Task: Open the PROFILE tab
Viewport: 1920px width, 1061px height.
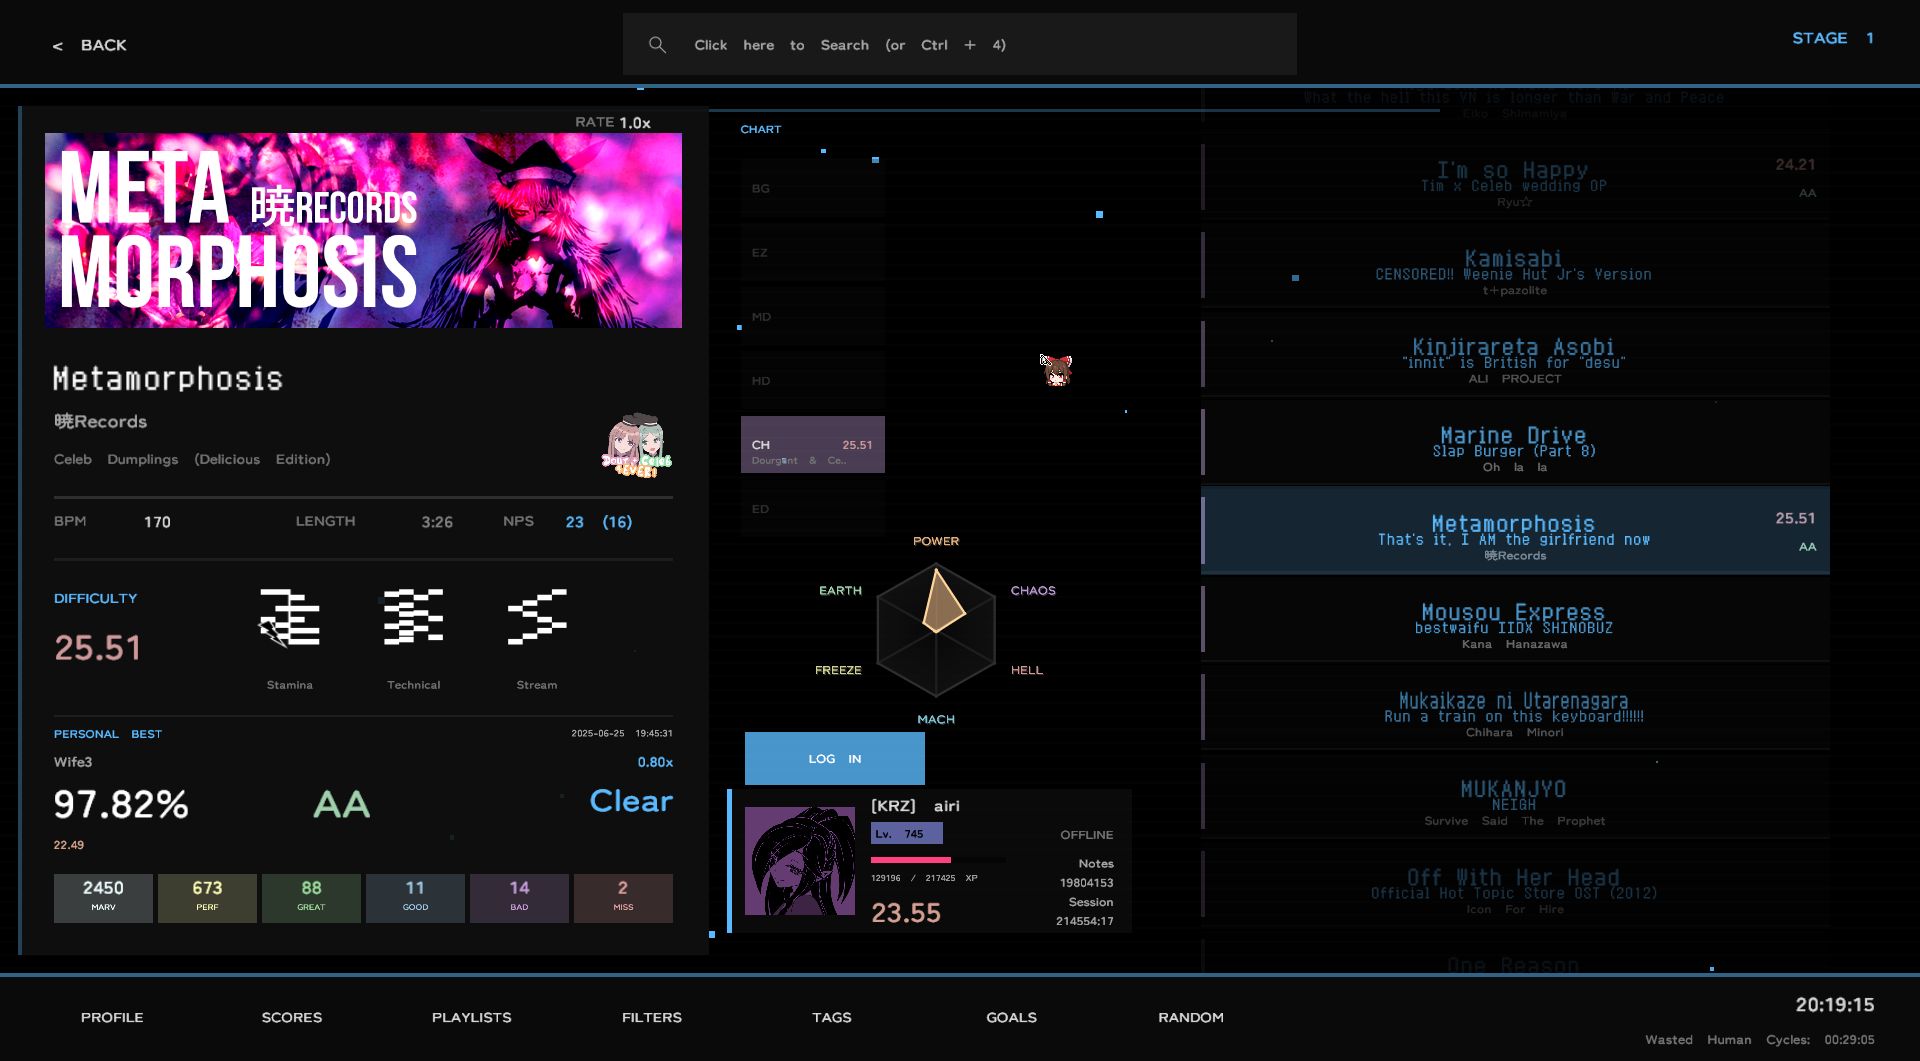Action: coord(112,1017)
